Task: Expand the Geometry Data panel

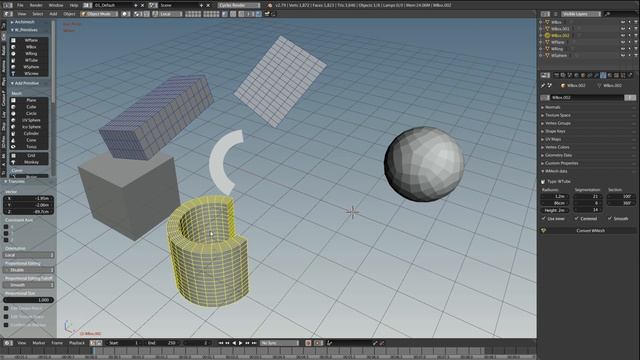Action: pos(558,155)
